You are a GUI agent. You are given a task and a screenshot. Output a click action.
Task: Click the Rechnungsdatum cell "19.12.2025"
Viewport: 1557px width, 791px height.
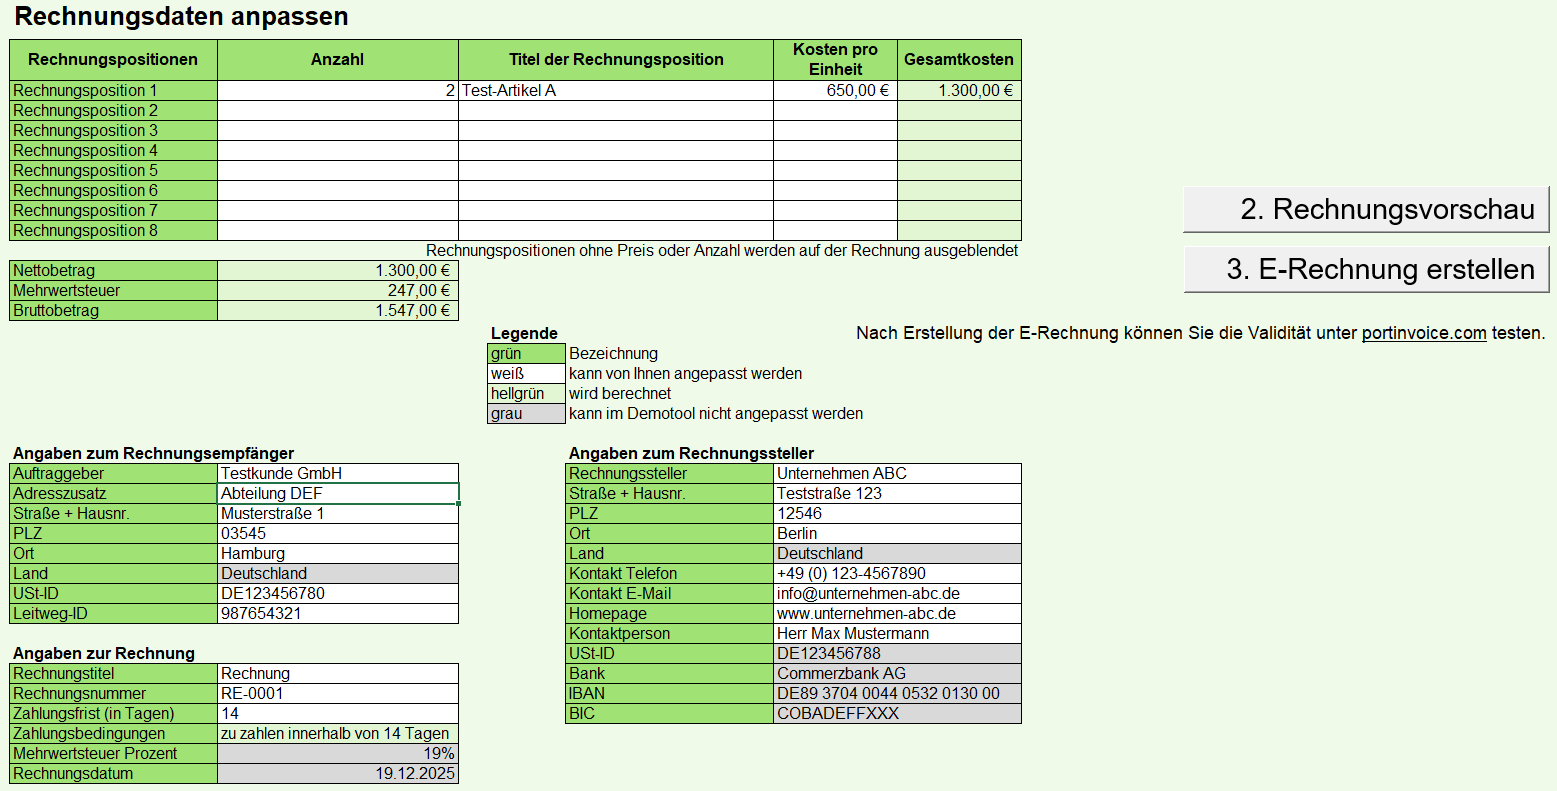point(337,773)
